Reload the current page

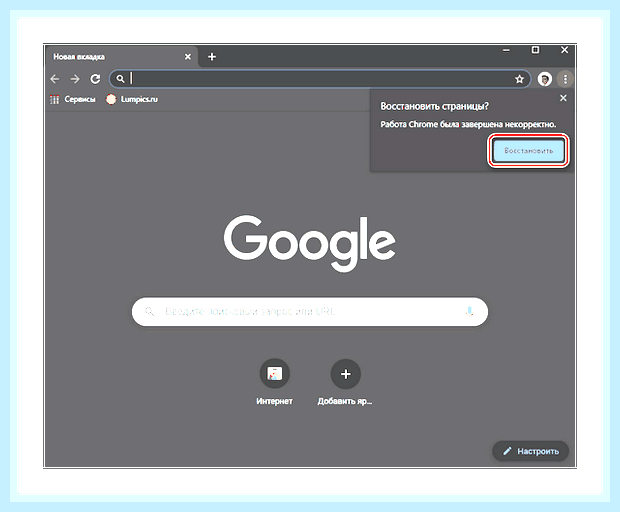(95, 79)
